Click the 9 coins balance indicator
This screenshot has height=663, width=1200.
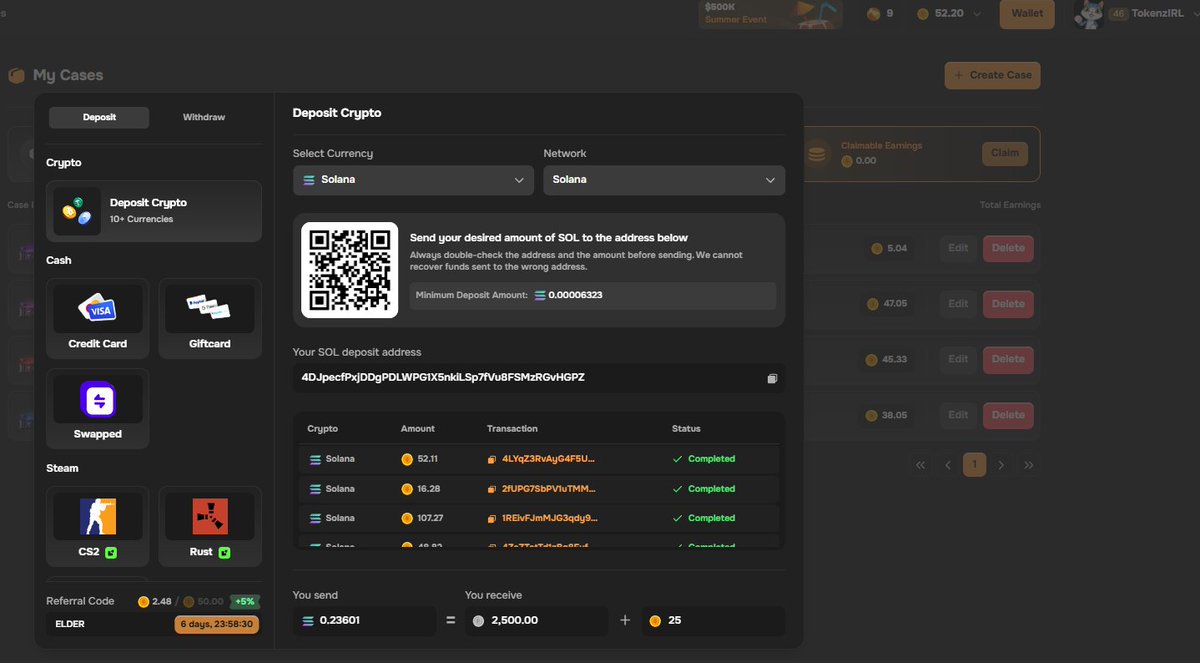tap(881, 14)
